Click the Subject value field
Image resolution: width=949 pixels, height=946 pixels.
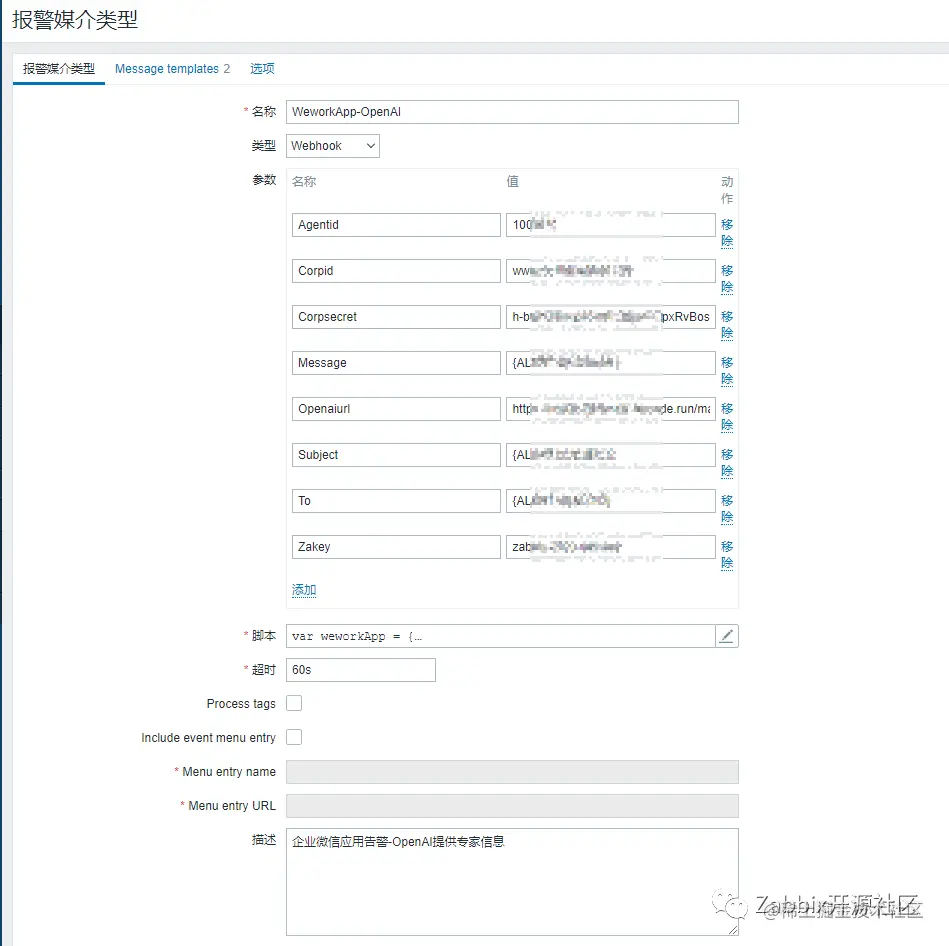[x=611, y=455]
